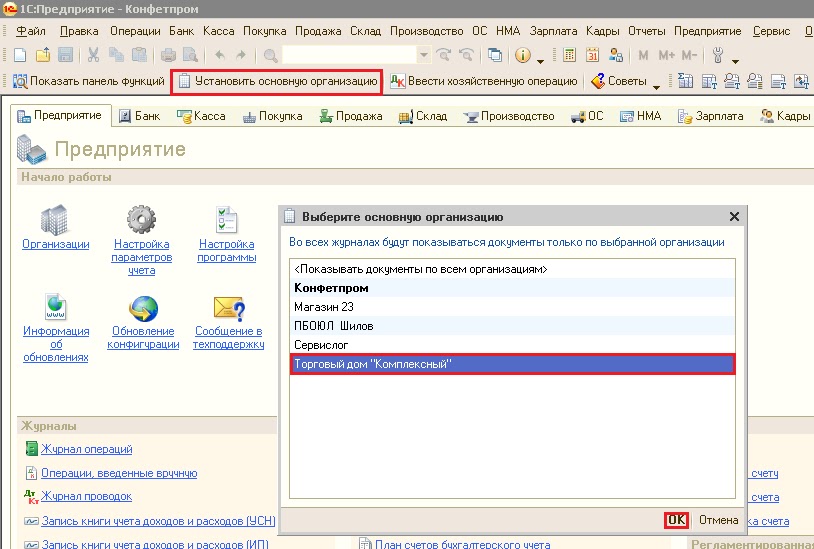Click the Help information icon

coord(523,54)
